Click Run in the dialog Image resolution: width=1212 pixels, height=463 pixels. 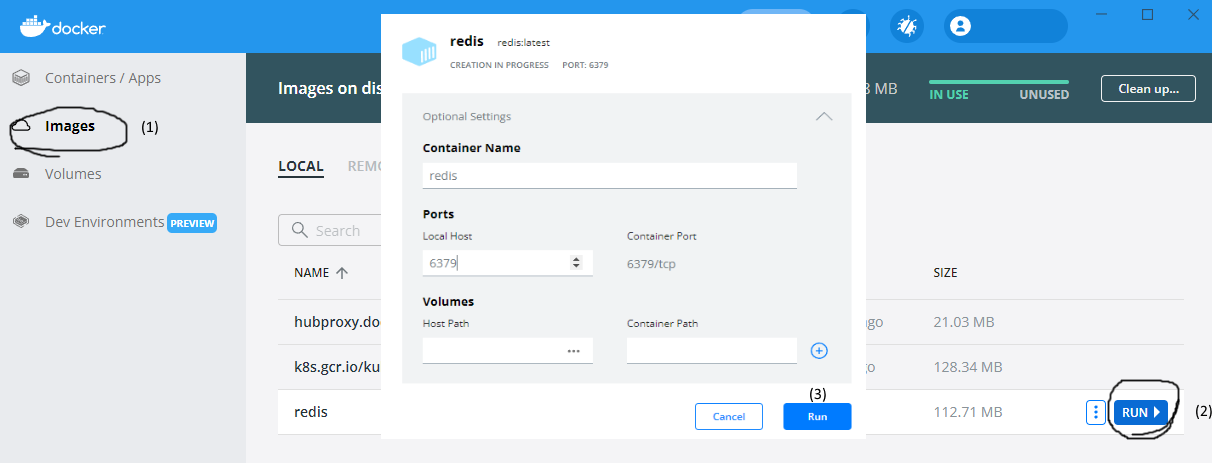[x=817, y=416]
